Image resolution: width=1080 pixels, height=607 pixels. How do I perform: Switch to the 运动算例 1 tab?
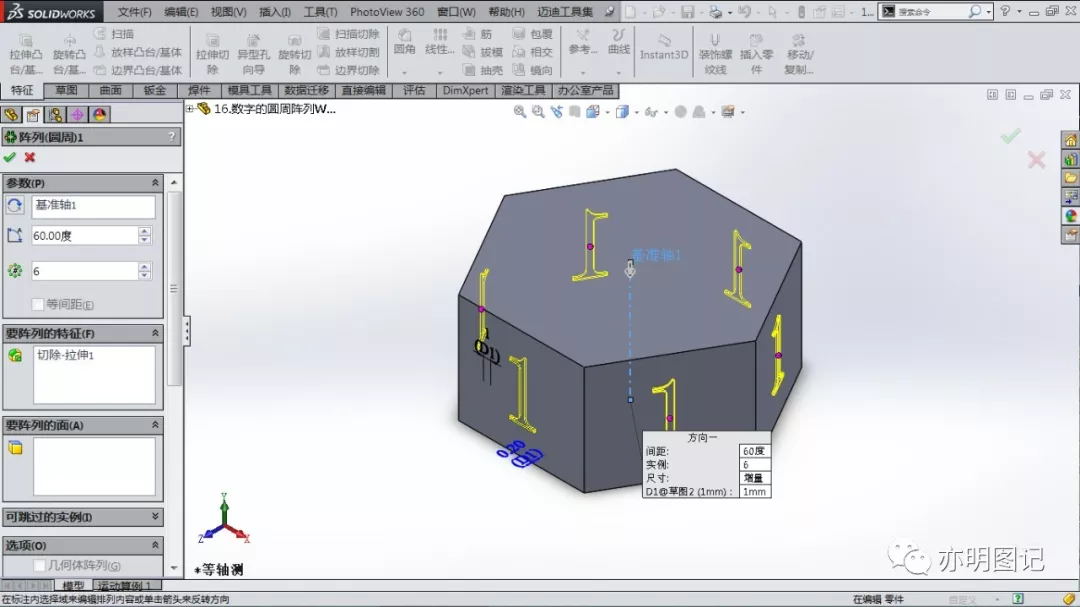coord(124,586)
